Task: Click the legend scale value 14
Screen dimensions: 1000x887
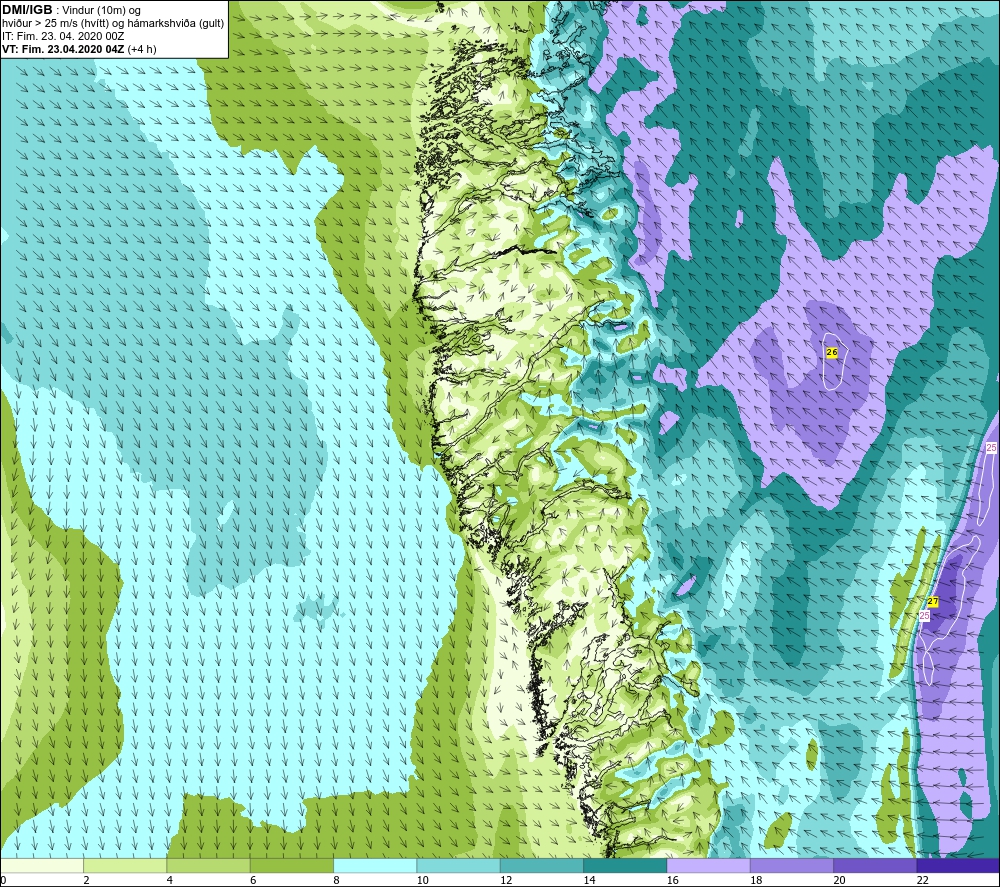Action: 589,880
